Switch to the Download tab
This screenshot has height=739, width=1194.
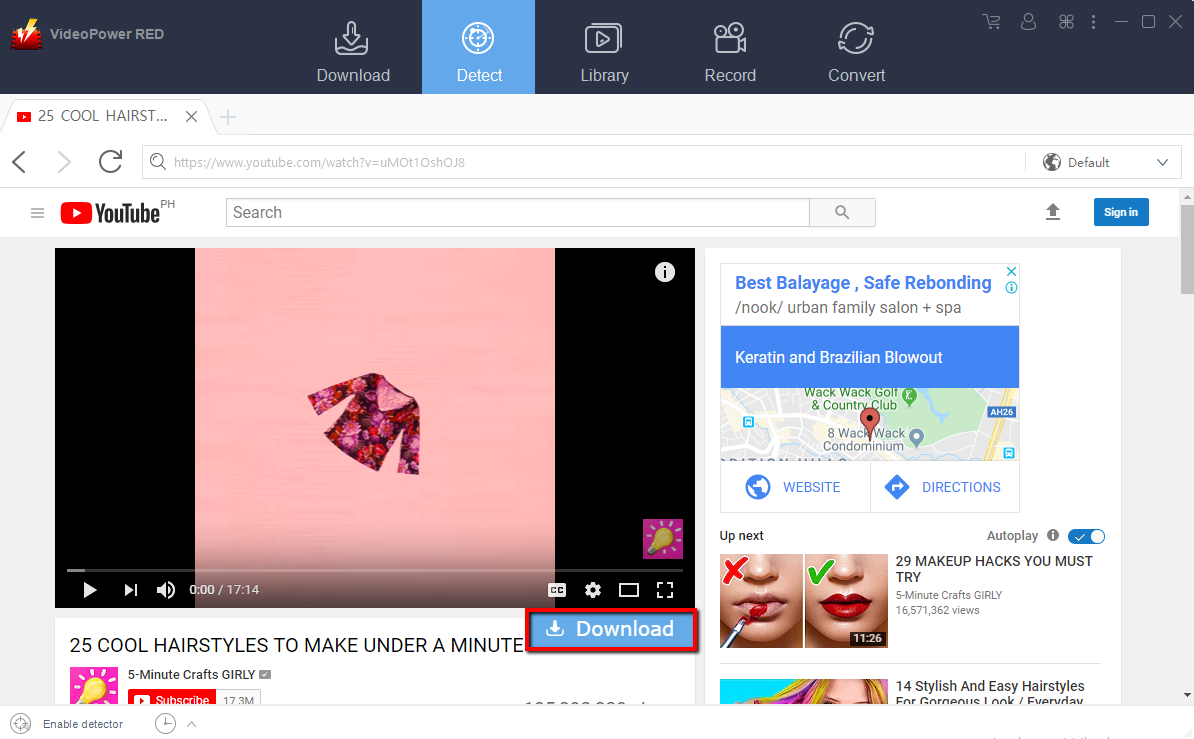353,47
